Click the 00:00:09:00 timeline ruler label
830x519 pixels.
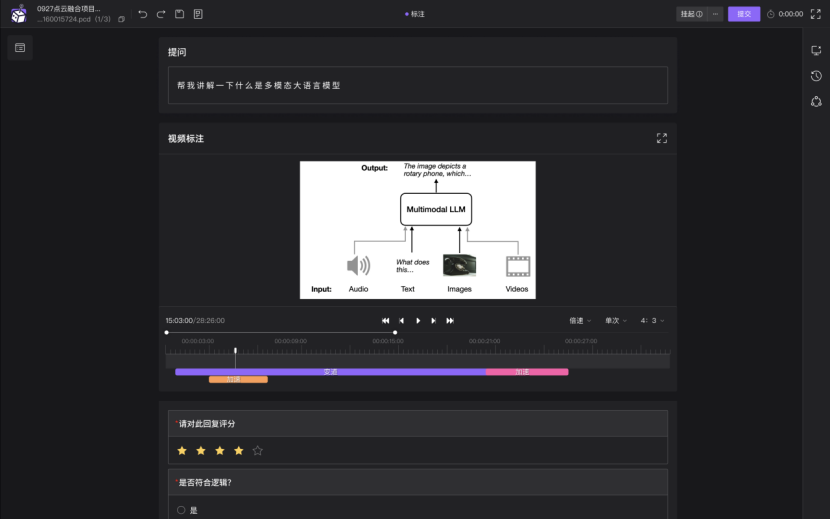point(291,341)
